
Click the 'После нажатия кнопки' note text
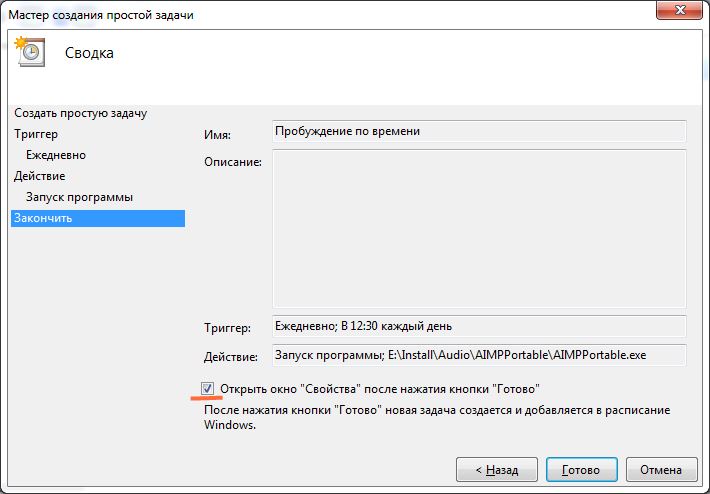point(437,417)
